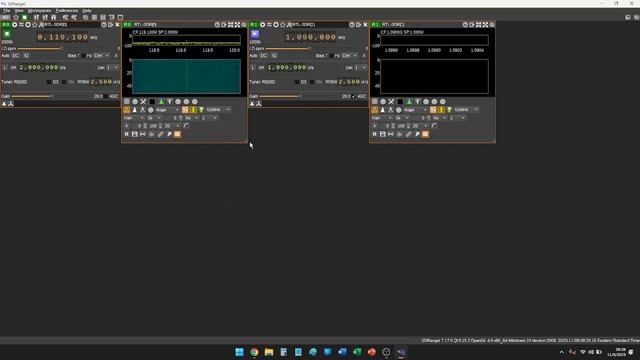Start the R1 RTL-SDR device with play button
Viewport: 640px width, 360px height.
pos(255,34)
